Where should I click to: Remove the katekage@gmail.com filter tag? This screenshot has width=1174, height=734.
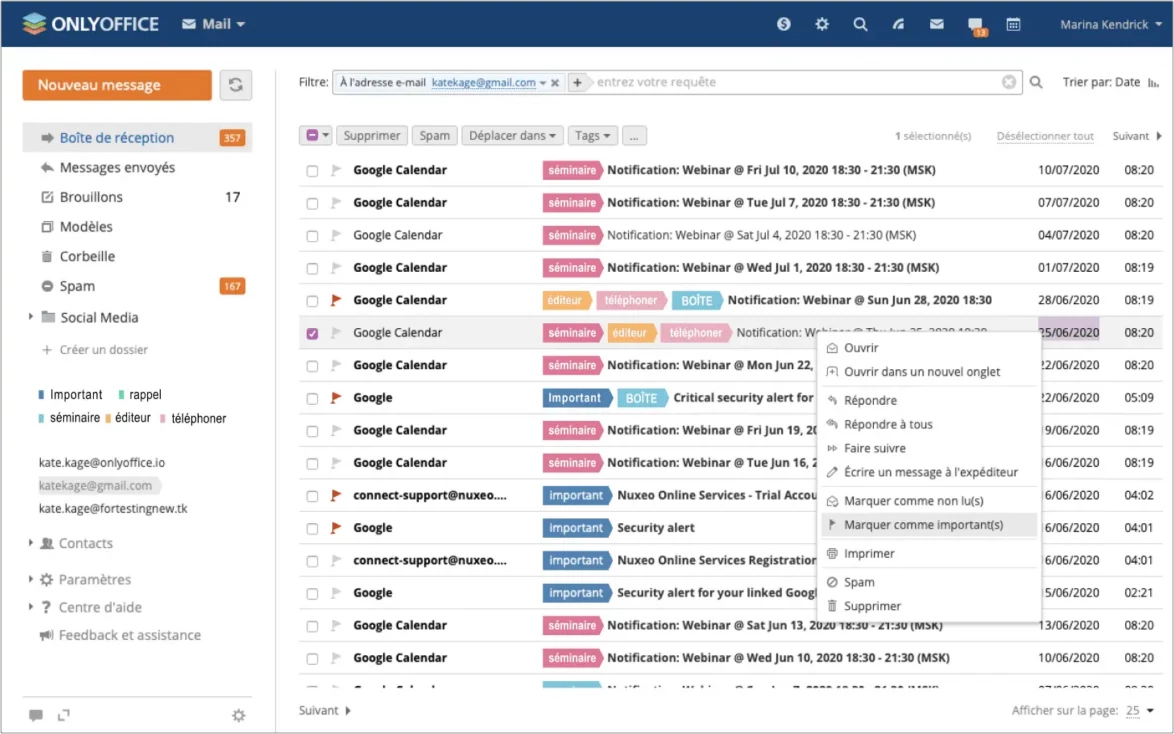tap(555, 83)
